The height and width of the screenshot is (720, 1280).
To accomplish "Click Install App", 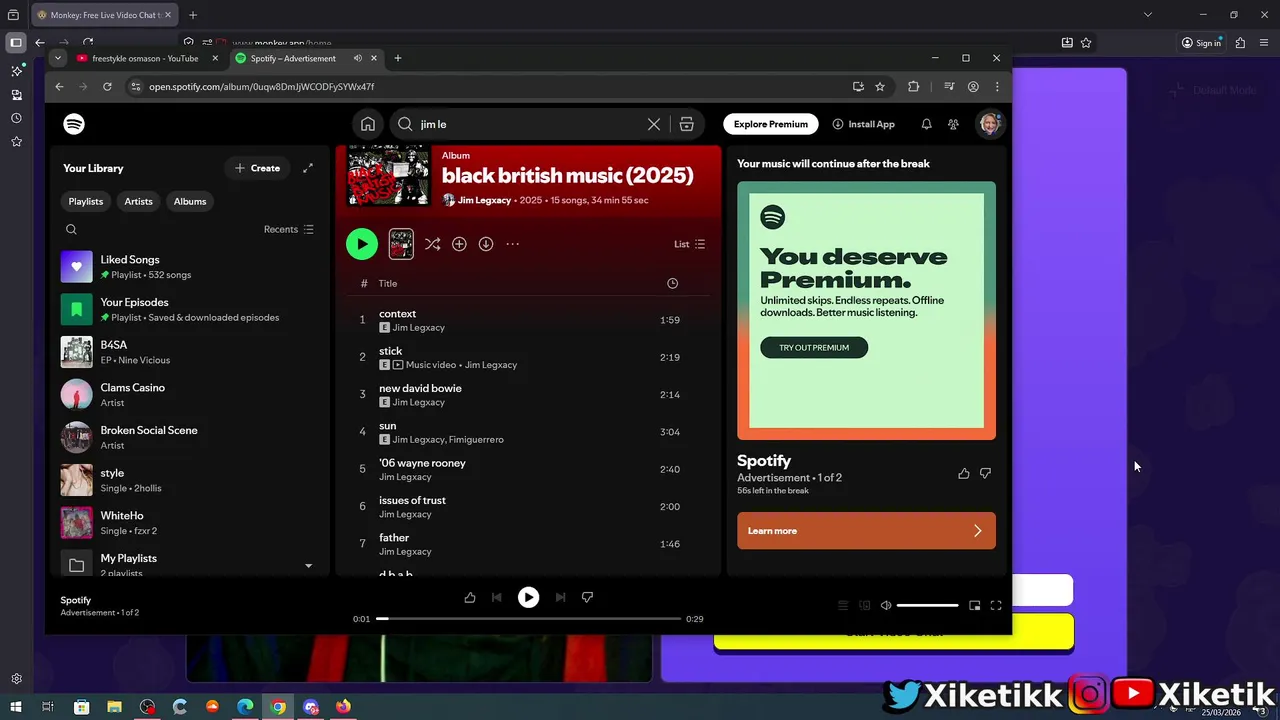I will pyautogui.click(x=864, y=124).
